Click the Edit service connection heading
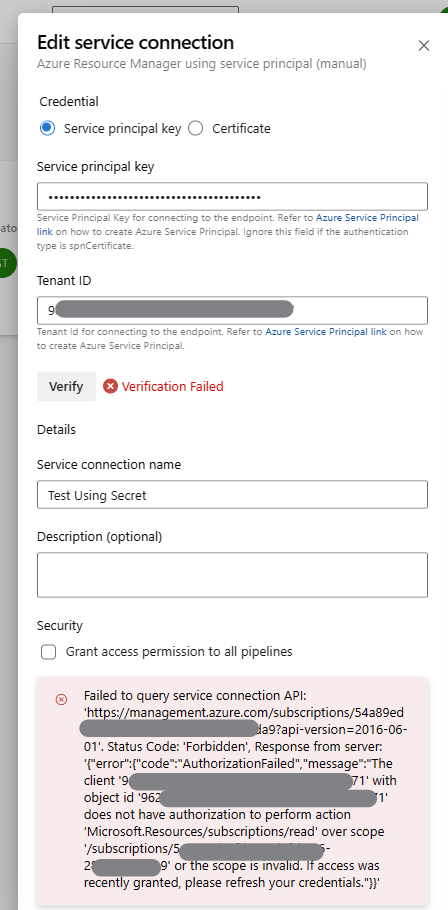 click(x=135, y=42)
